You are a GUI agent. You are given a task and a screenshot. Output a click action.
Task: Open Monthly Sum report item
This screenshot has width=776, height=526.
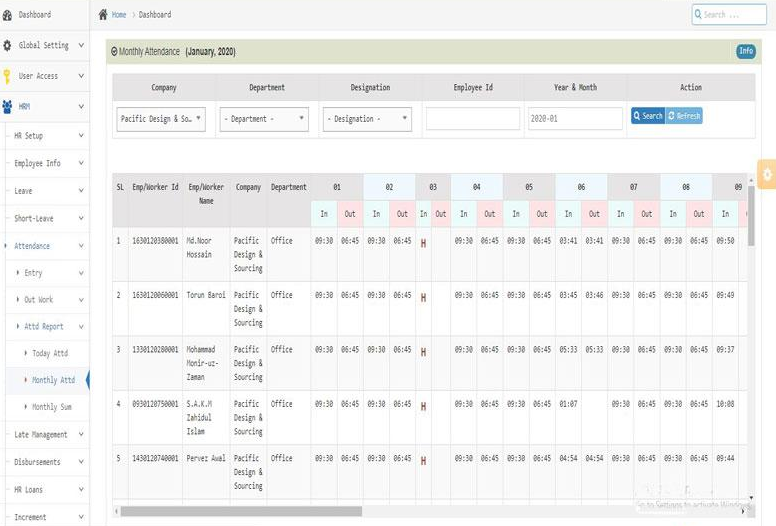pyautogui.click(x=52, y=407)
